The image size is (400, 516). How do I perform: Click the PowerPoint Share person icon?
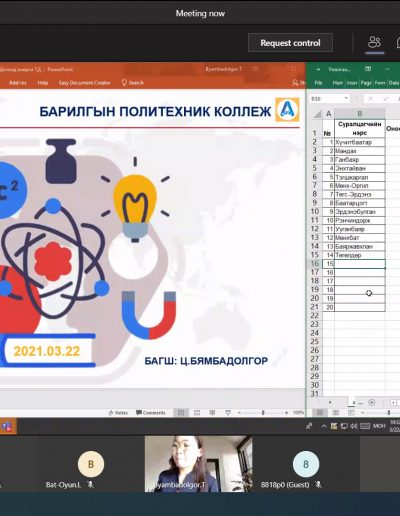point(295,82)
